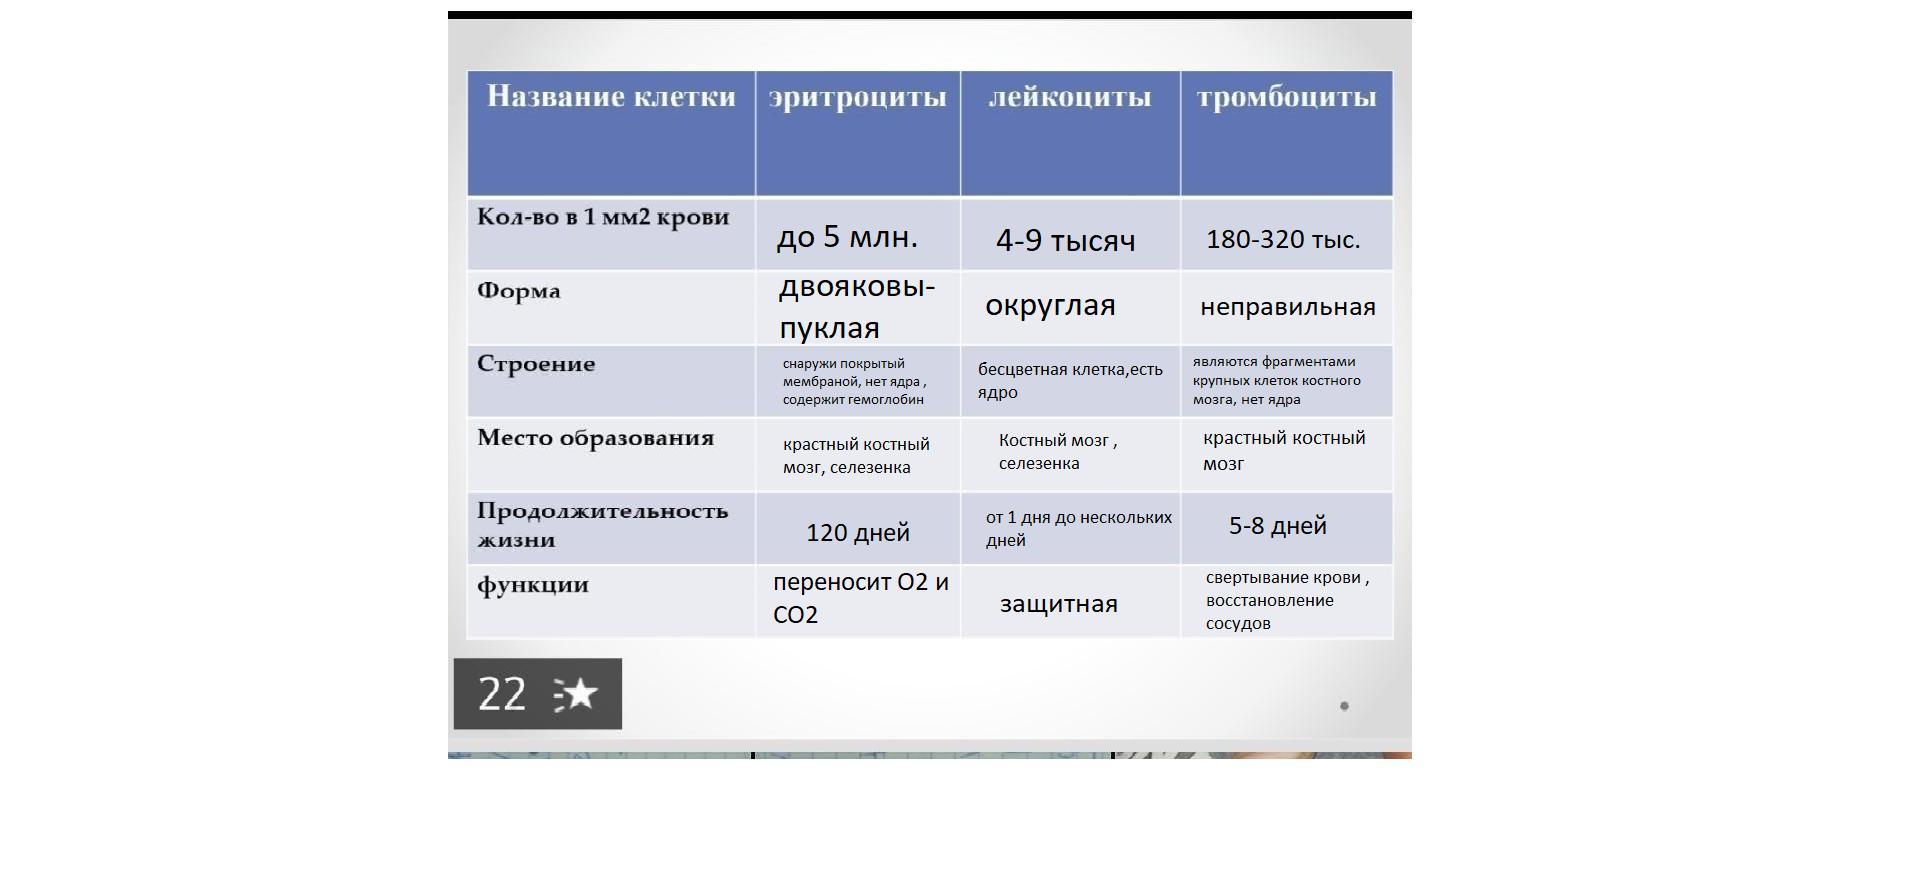Click the '4-9 тысяч' cell

pyautogui.click(x=1065, y=240)
